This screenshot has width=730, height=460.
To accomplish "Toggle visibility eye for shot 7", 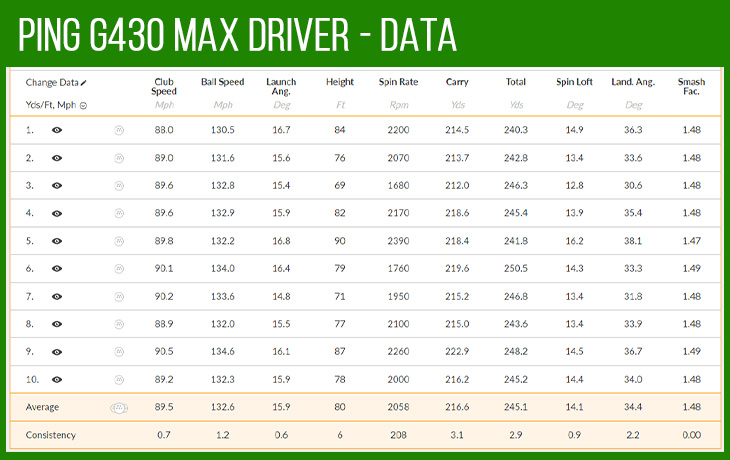I will (57, 297).
